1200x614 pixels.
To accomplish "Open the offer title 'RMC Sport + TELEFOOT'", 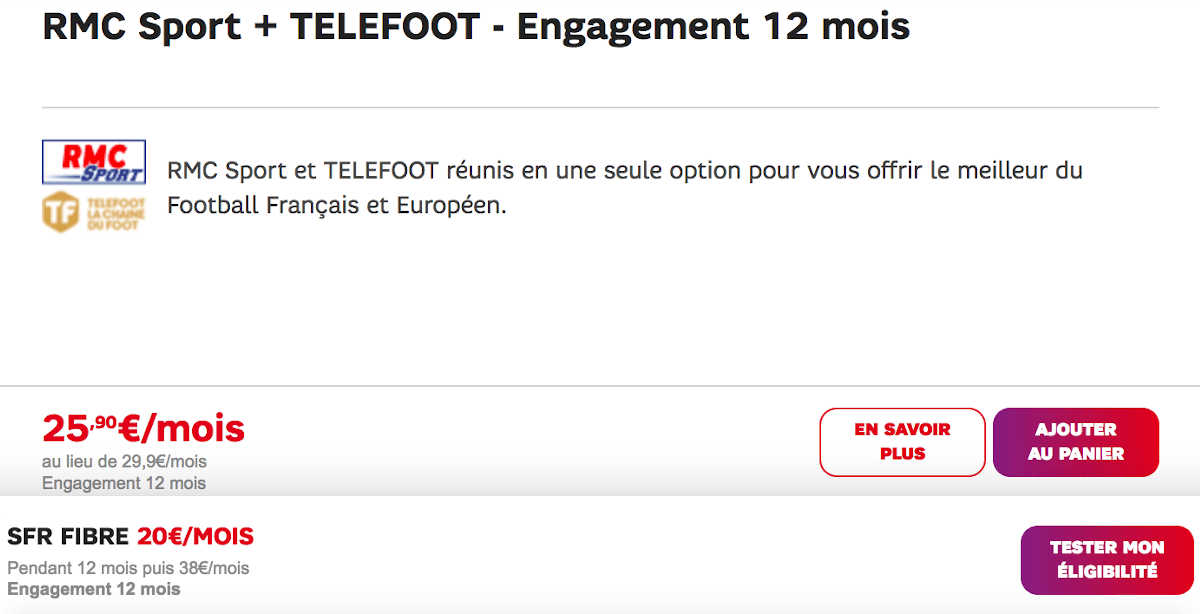I will pos(475,26).
